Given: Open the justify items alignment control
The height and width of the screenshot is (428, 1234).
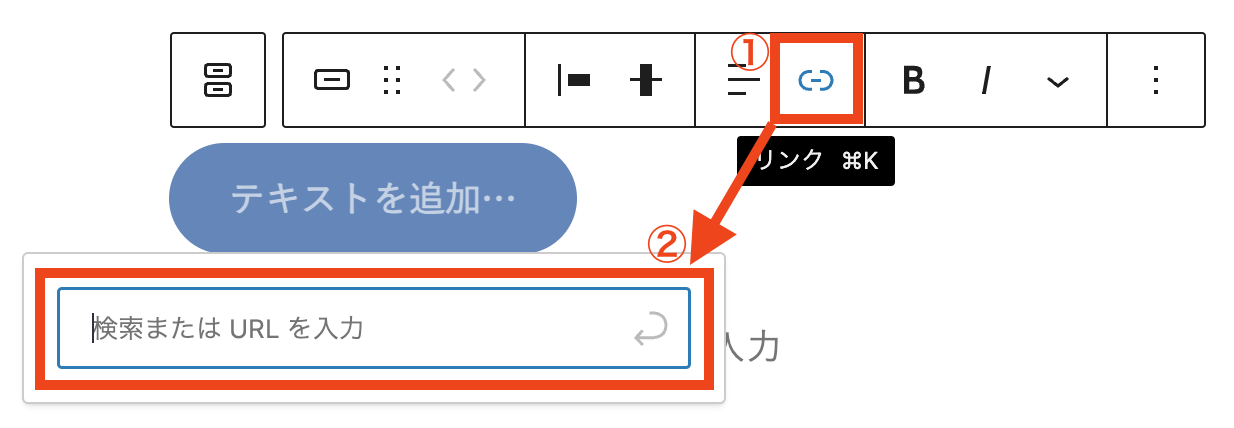Looking at the screenshot, I should point(574,80).
